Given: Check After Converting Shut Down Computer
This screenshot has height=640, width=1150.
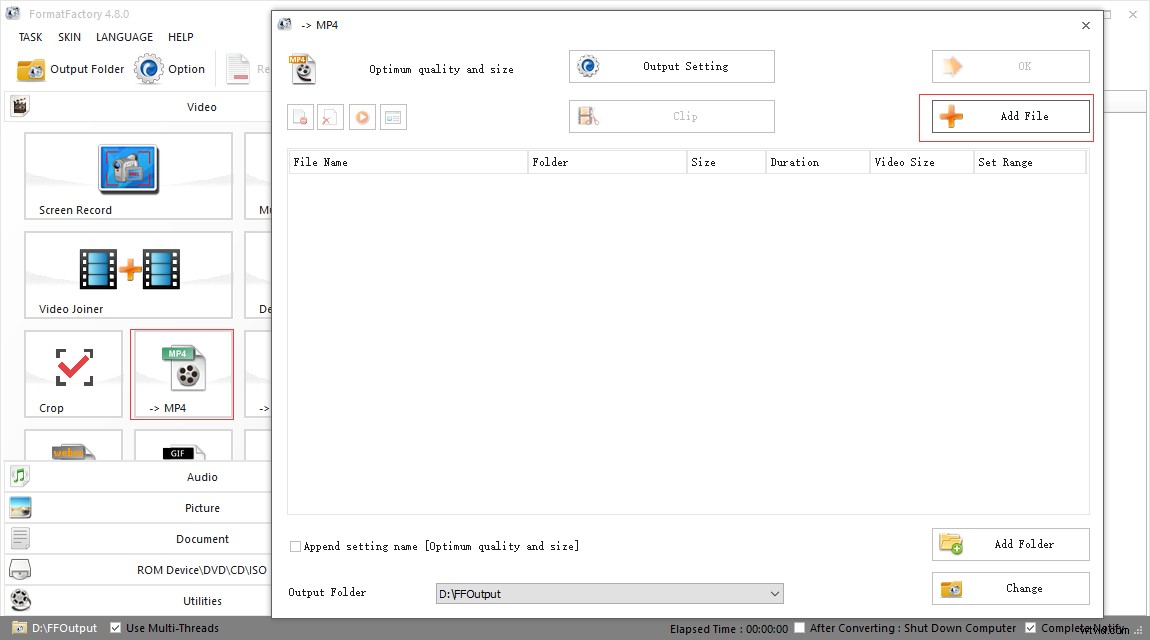Looking at the screenshot, I should coord(800,628).
